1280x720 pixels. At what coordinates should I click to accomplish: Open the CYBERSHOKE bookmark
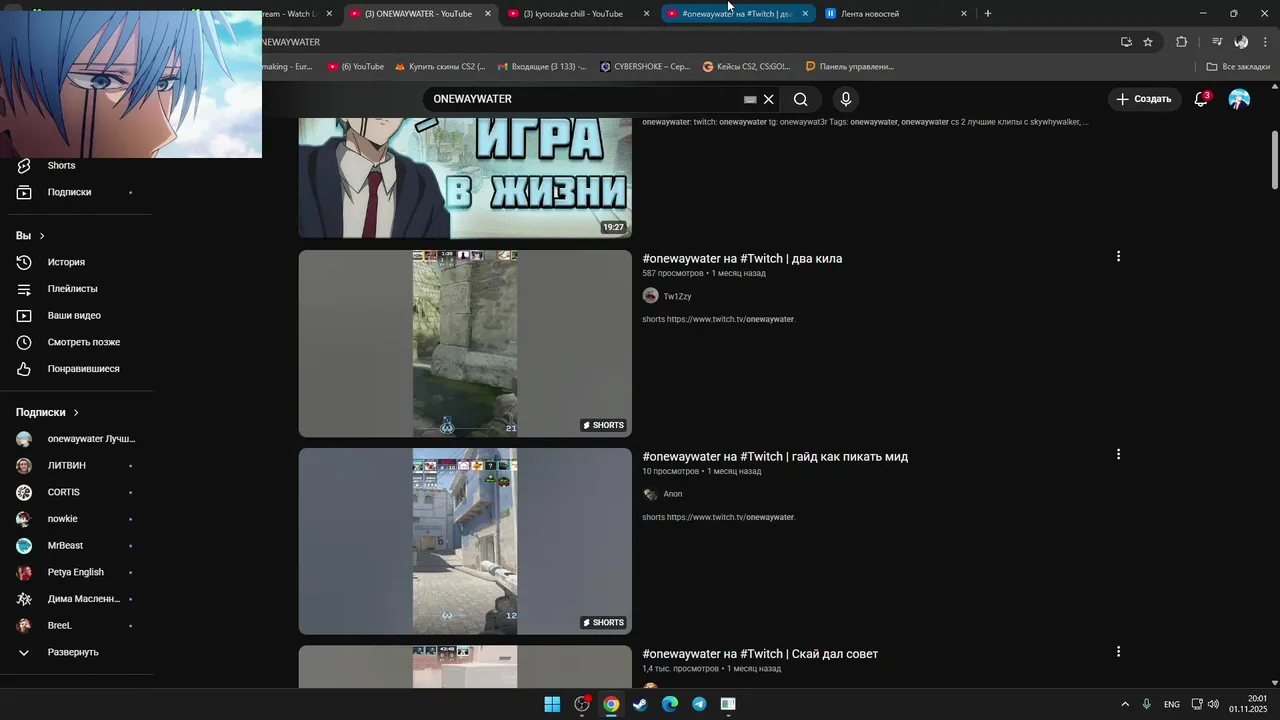645,67
